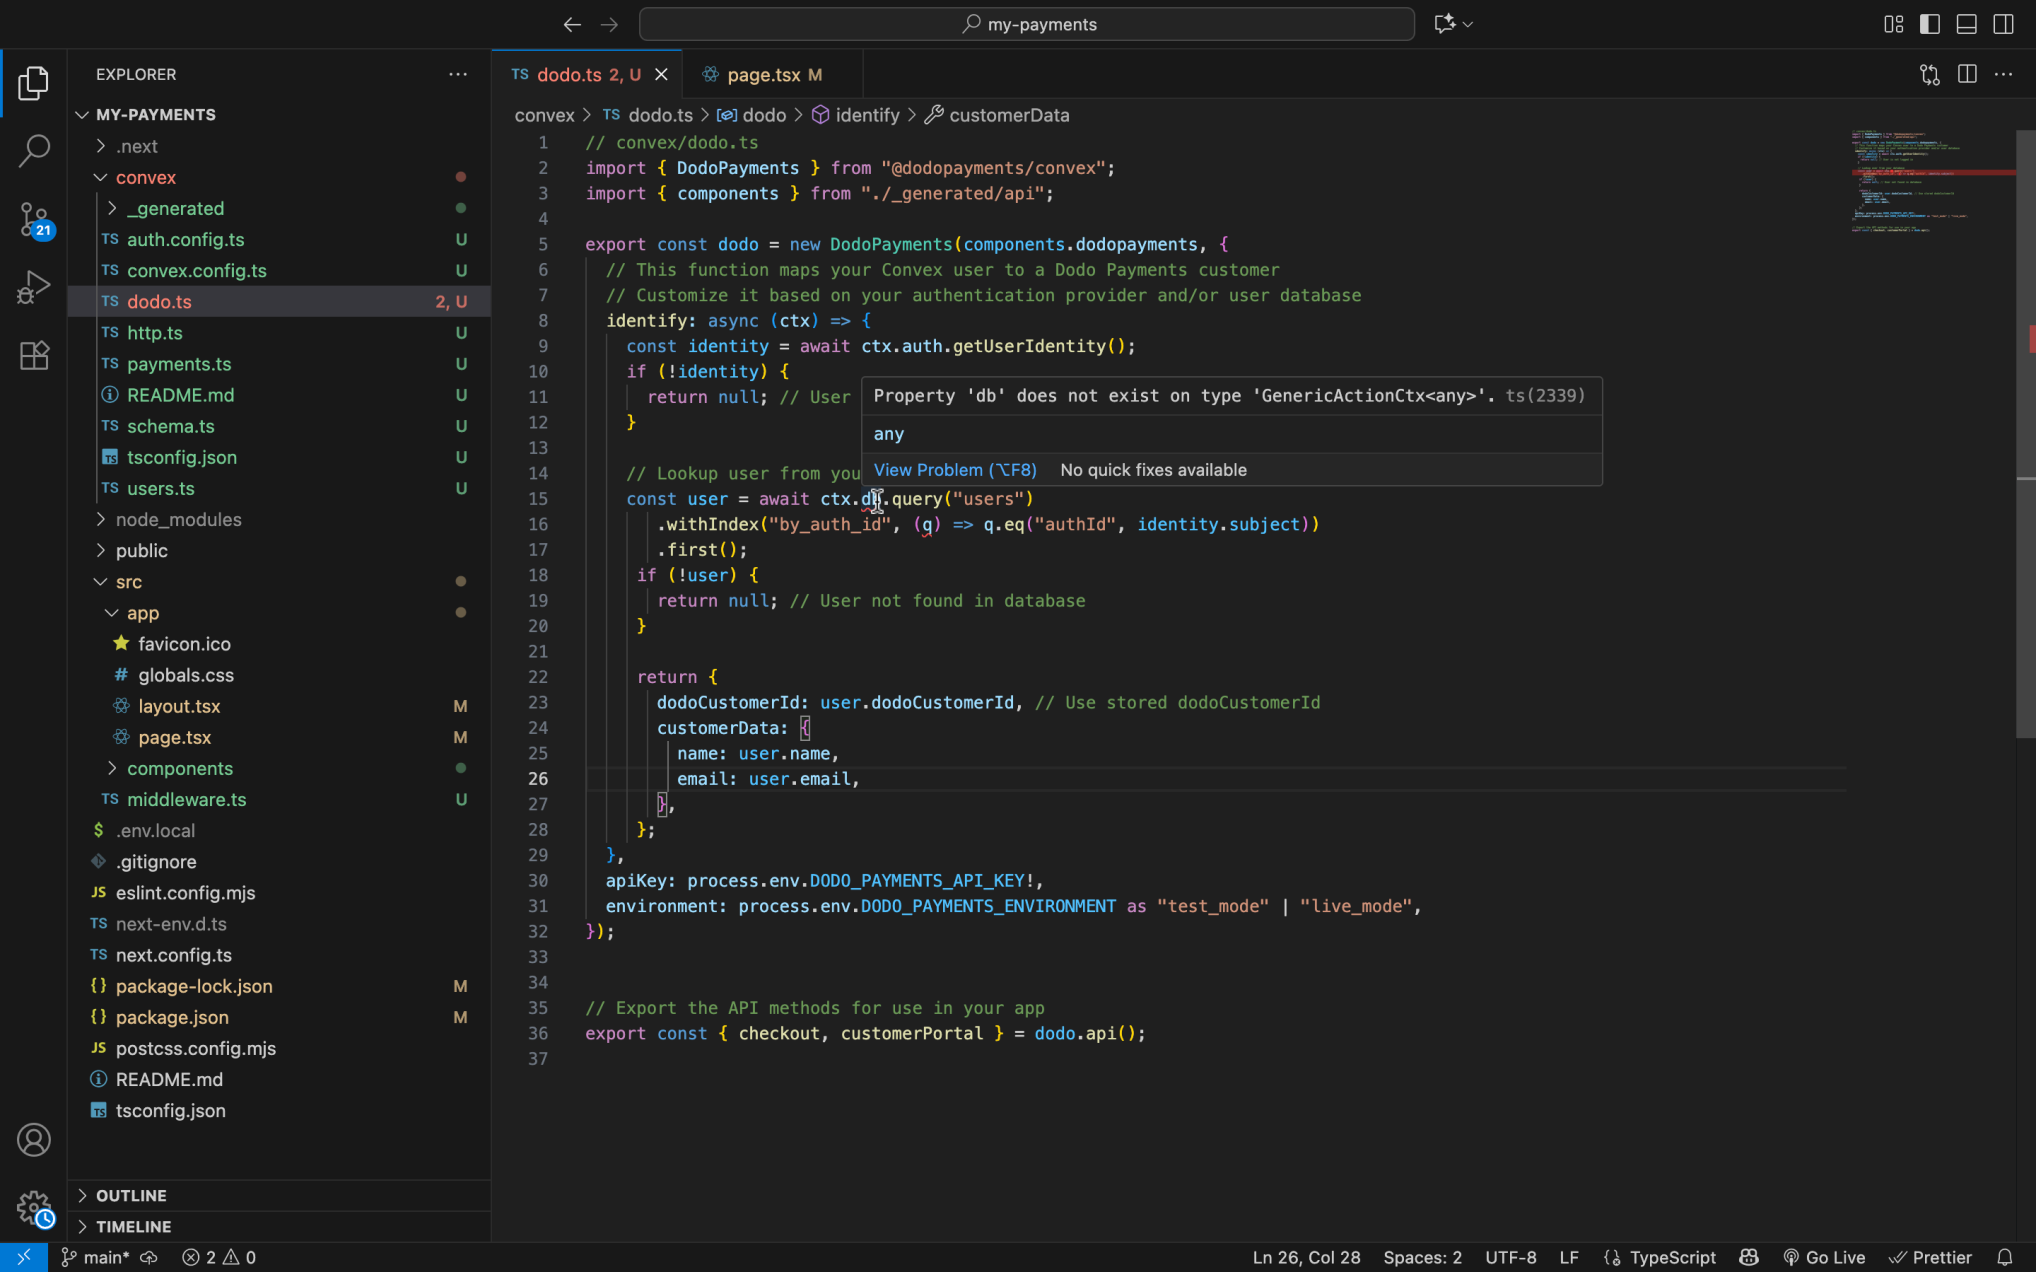The height and width of the screenshot is (1272, 2036).
Task: Open notifications bell in status bar
Action: point(2004,1257)
